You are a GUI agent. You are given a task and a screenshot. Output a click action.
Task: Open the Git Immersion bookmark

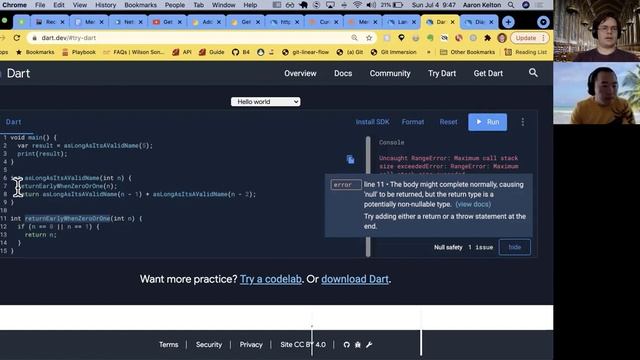[x=393, y=52]
